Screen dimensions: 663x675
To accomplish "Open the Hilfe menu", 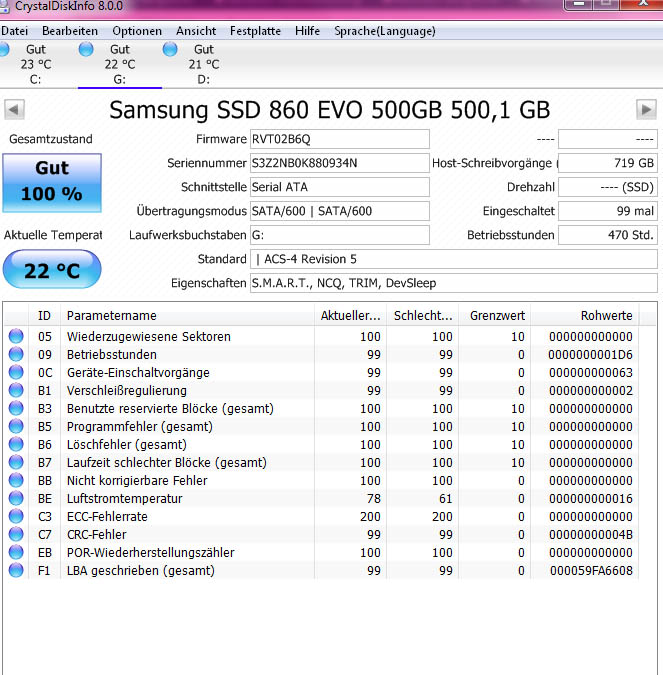I will pos(307,31).
